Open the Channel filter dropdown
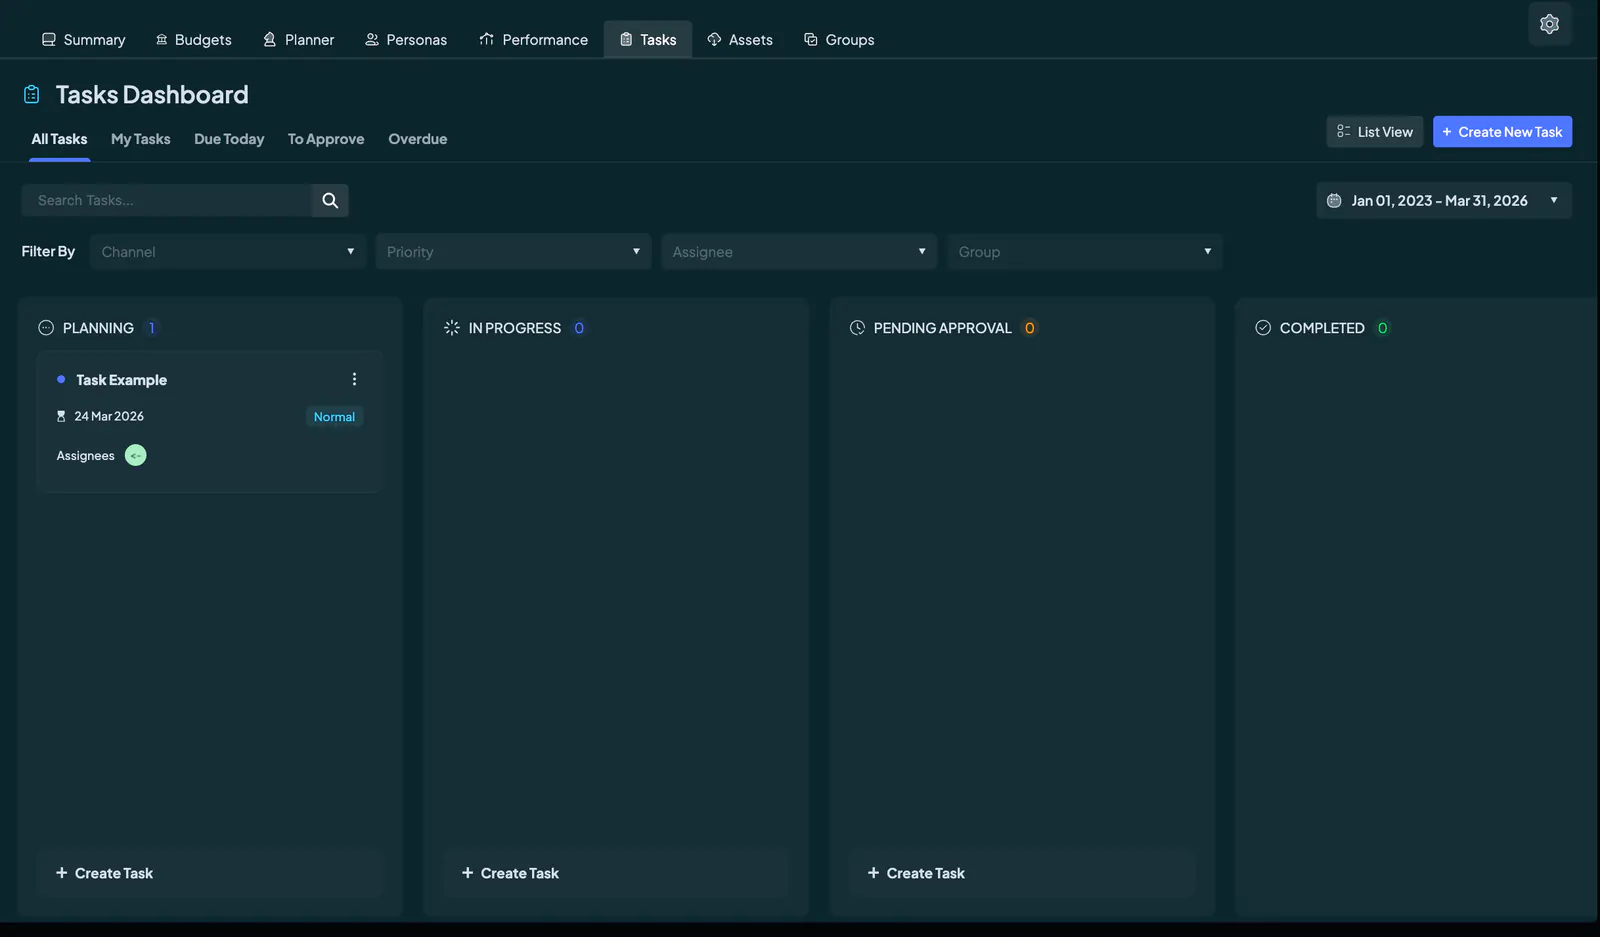Screen dimensions: 1600x937 [228, 252]
